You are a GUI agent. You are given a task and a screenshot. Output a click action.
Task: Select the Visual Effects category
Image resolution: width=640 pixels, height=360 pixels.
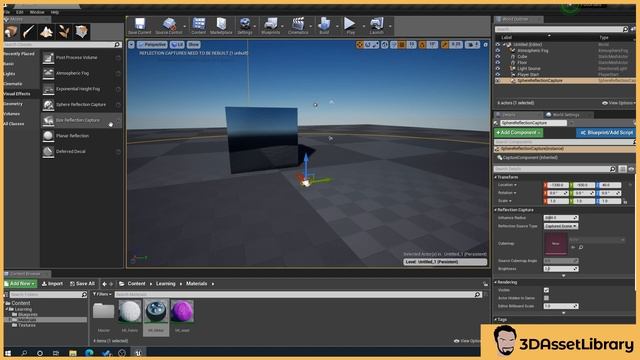tap(17, 94)
